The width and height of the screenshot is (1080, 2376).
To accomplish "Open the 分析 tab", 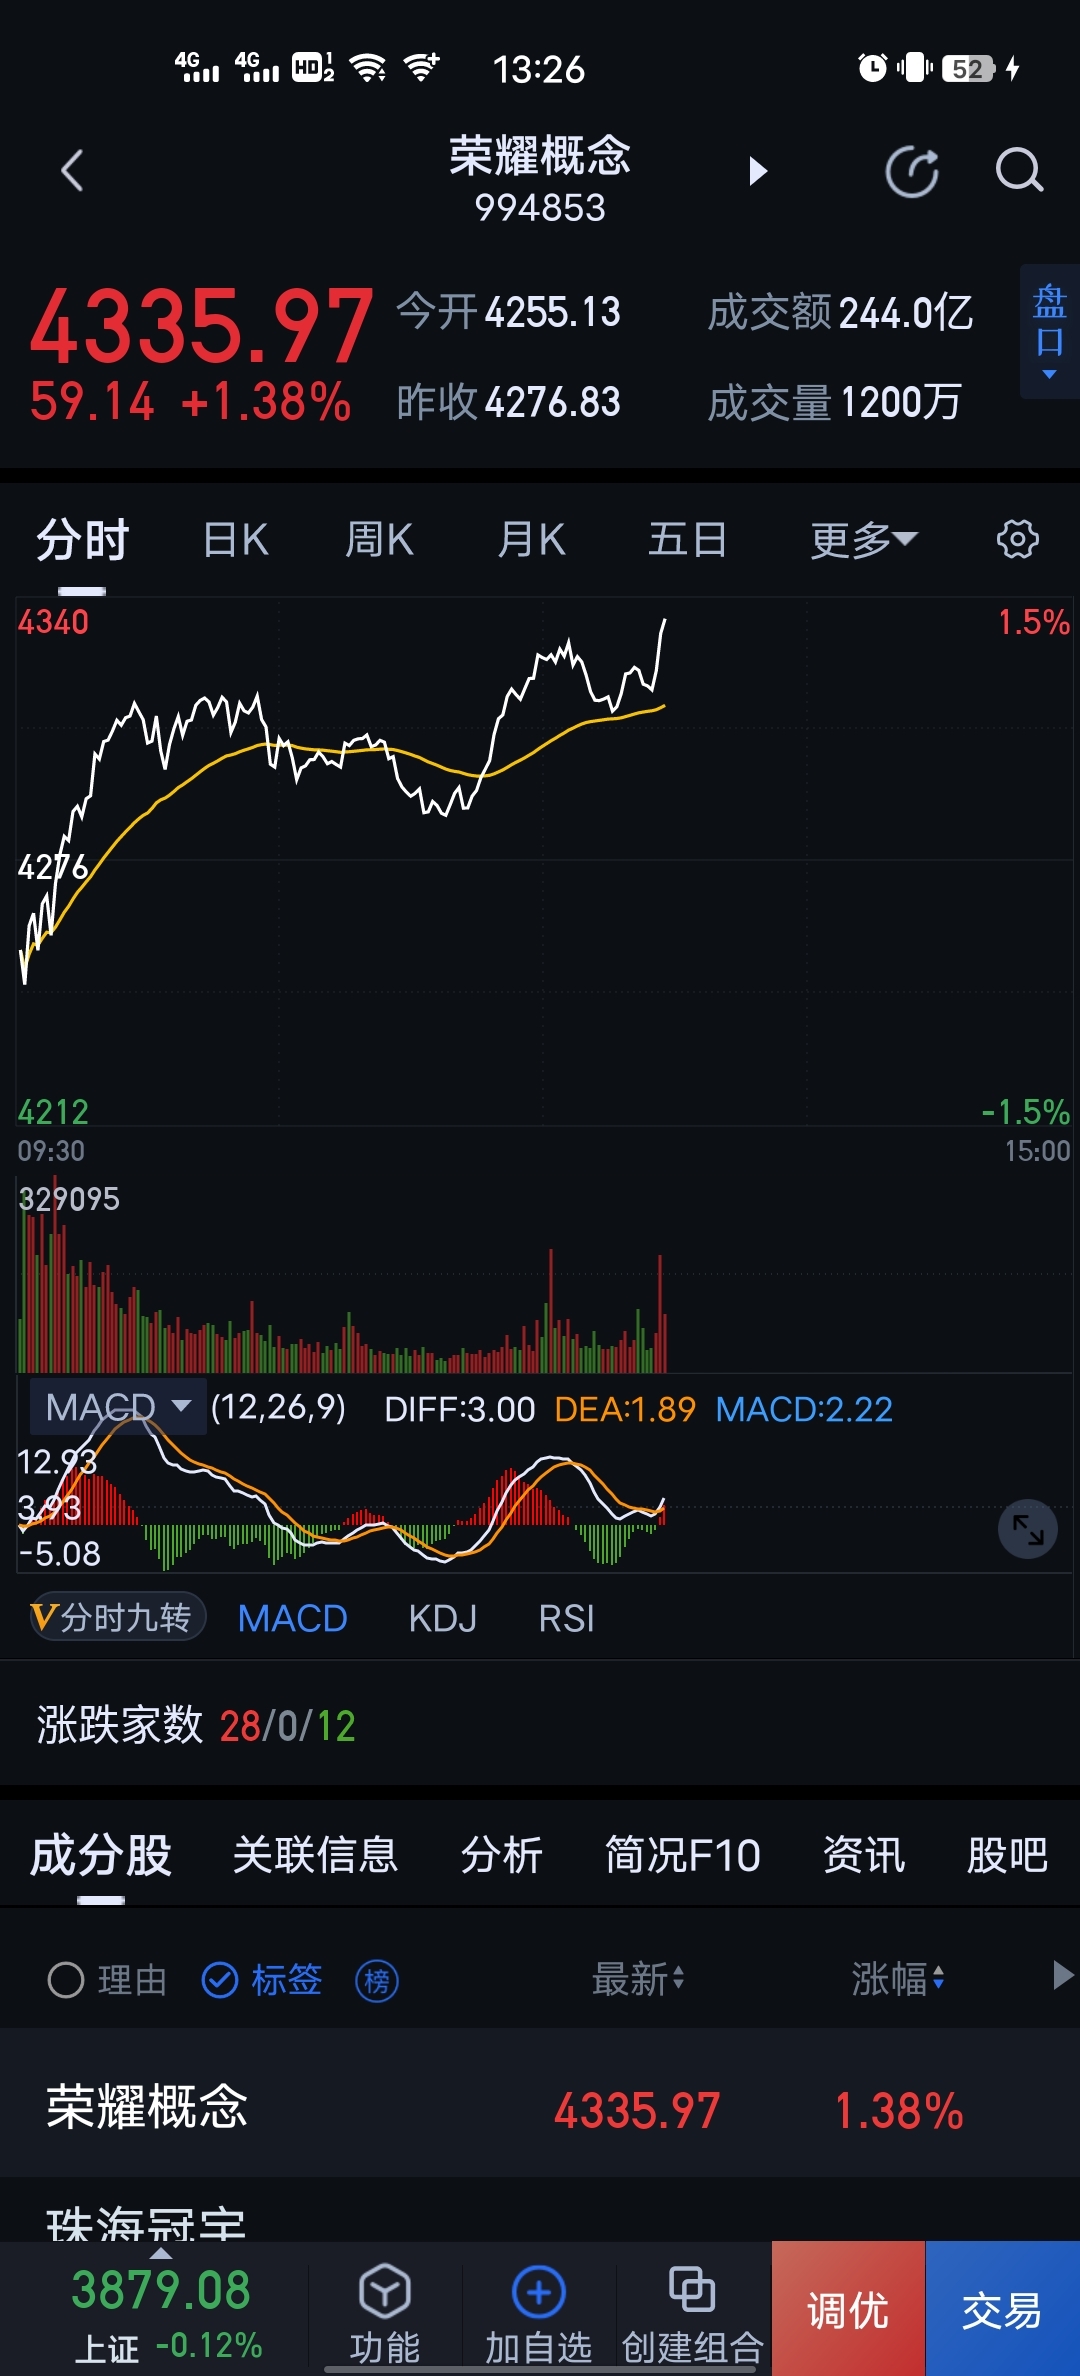I will coord(501,1856).
